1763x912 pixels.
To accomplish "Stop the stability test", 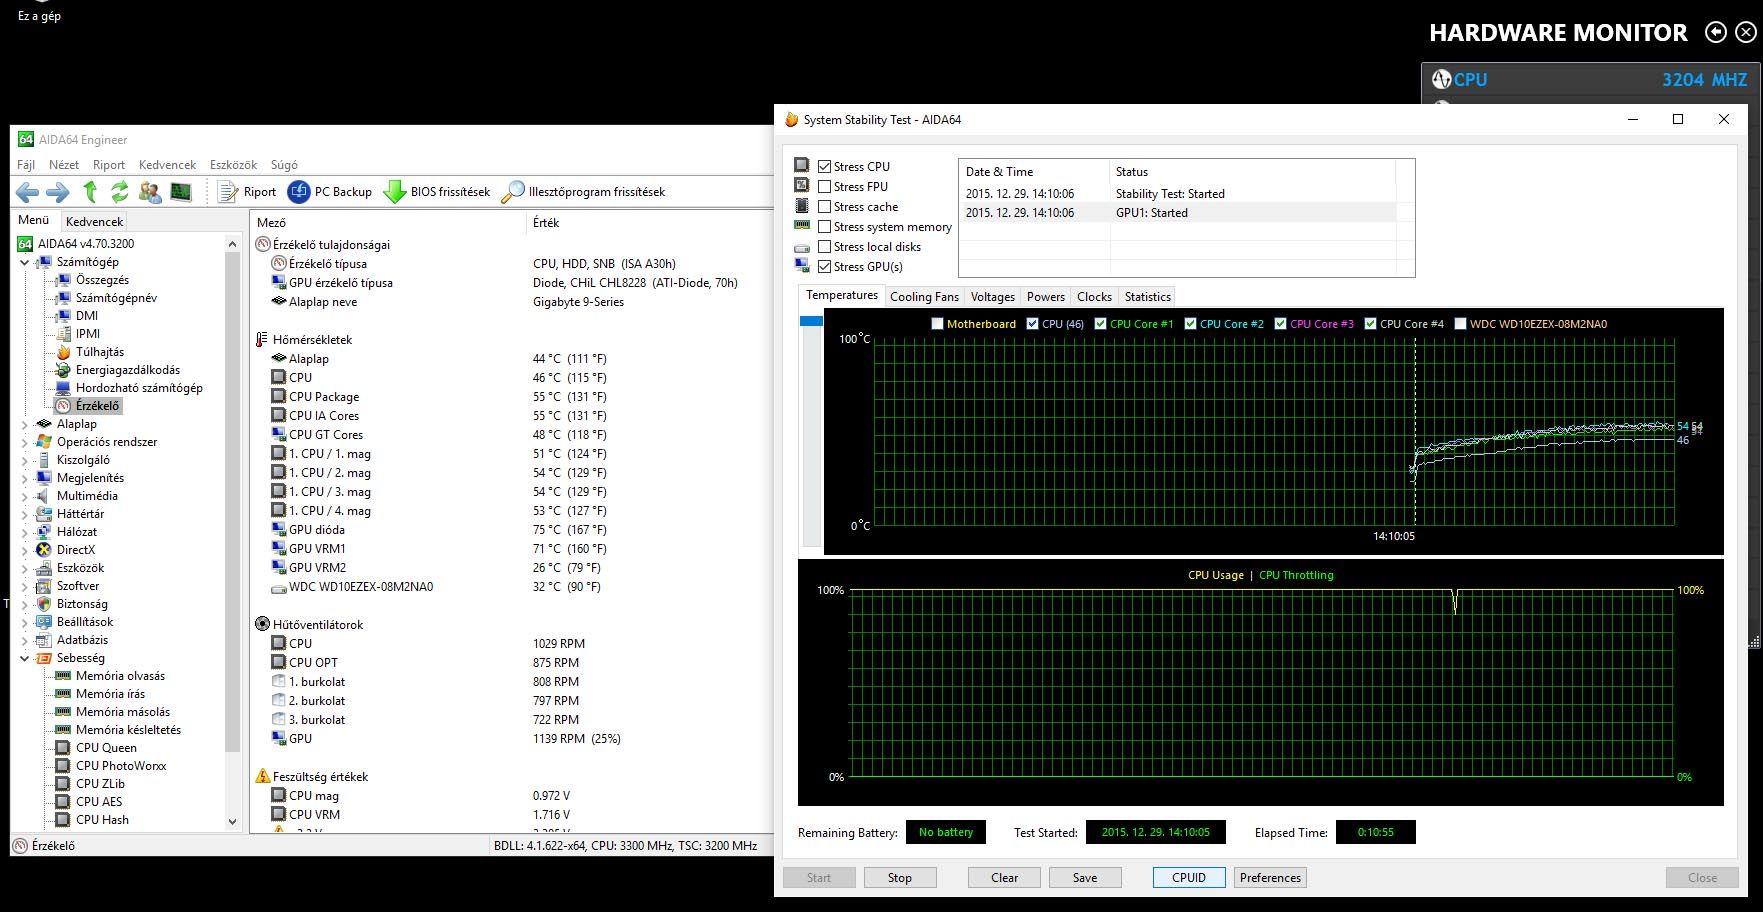I will pos(900,878).
